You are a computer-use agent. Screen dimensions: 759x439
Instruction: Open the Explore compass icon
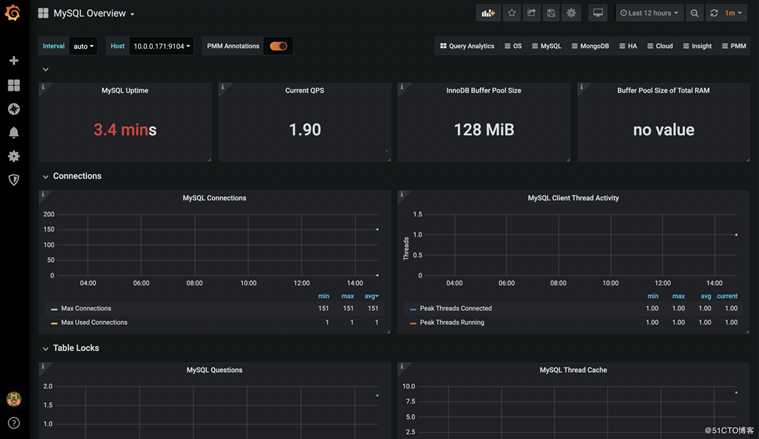[14, 109]
